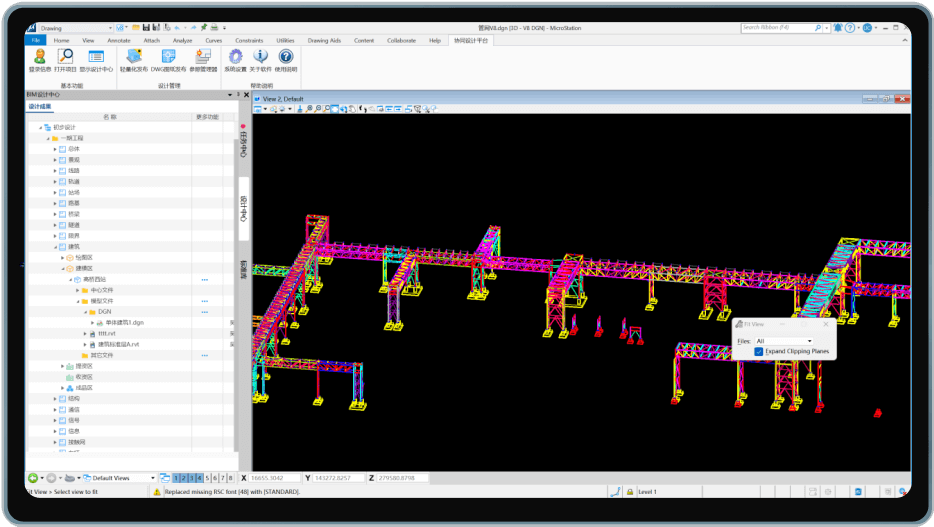934x527 pixels.
Task: Click the more options dots for 高桥西站
Action: (x=204, y=279)
